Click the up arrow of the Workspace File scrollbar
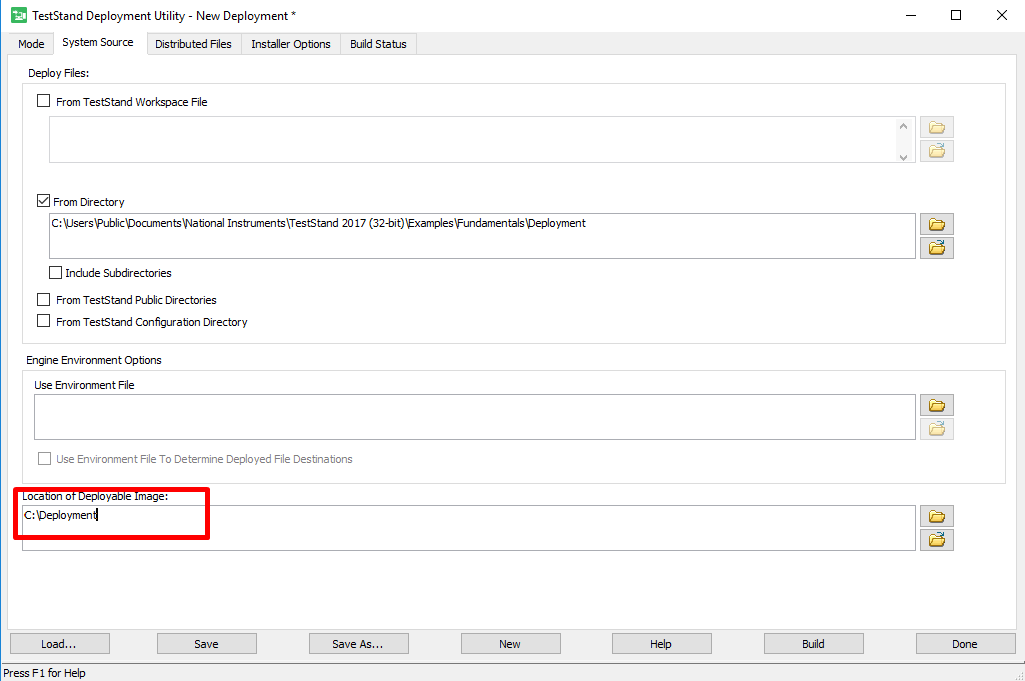This screenshot has height=681, width=1025. tap(903, 126)
